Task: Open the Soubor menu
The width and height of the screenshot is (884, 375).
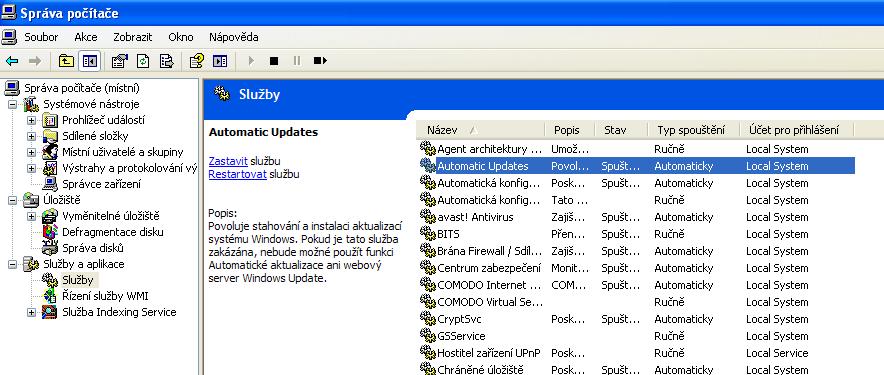Action: [41, 37]
